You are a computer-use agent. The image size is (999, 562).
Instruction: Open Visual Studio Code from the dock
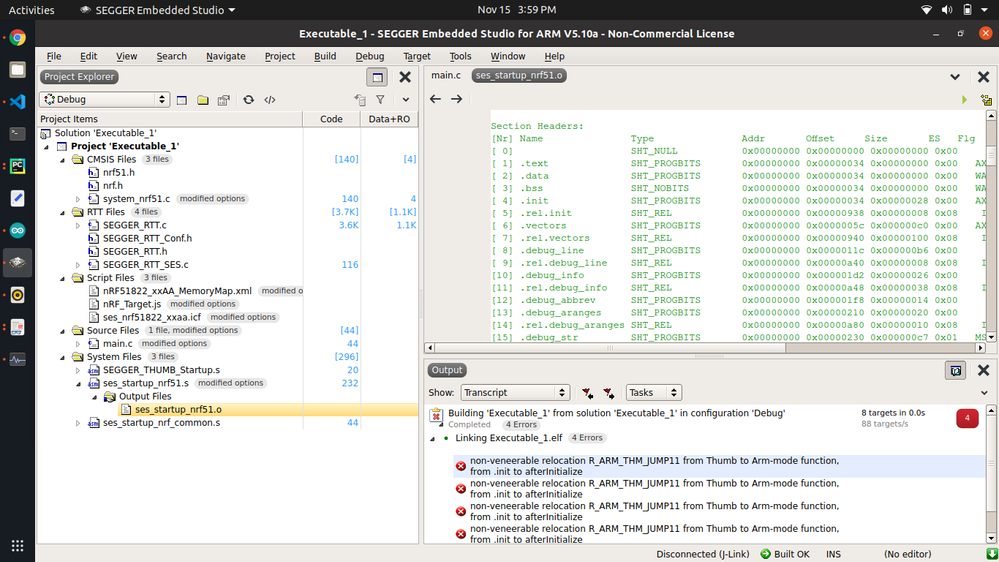[x=17, y=101]
